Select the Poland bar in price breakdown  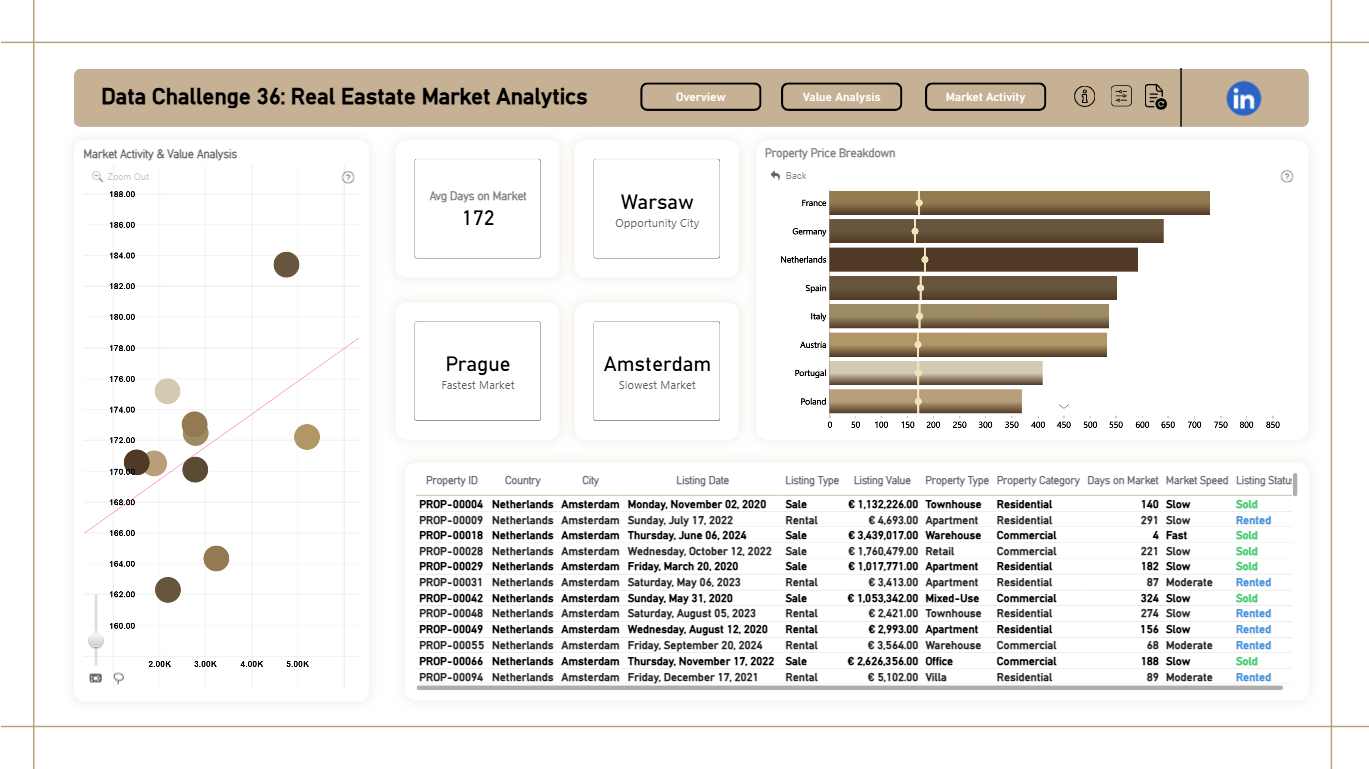click(925, 401)
